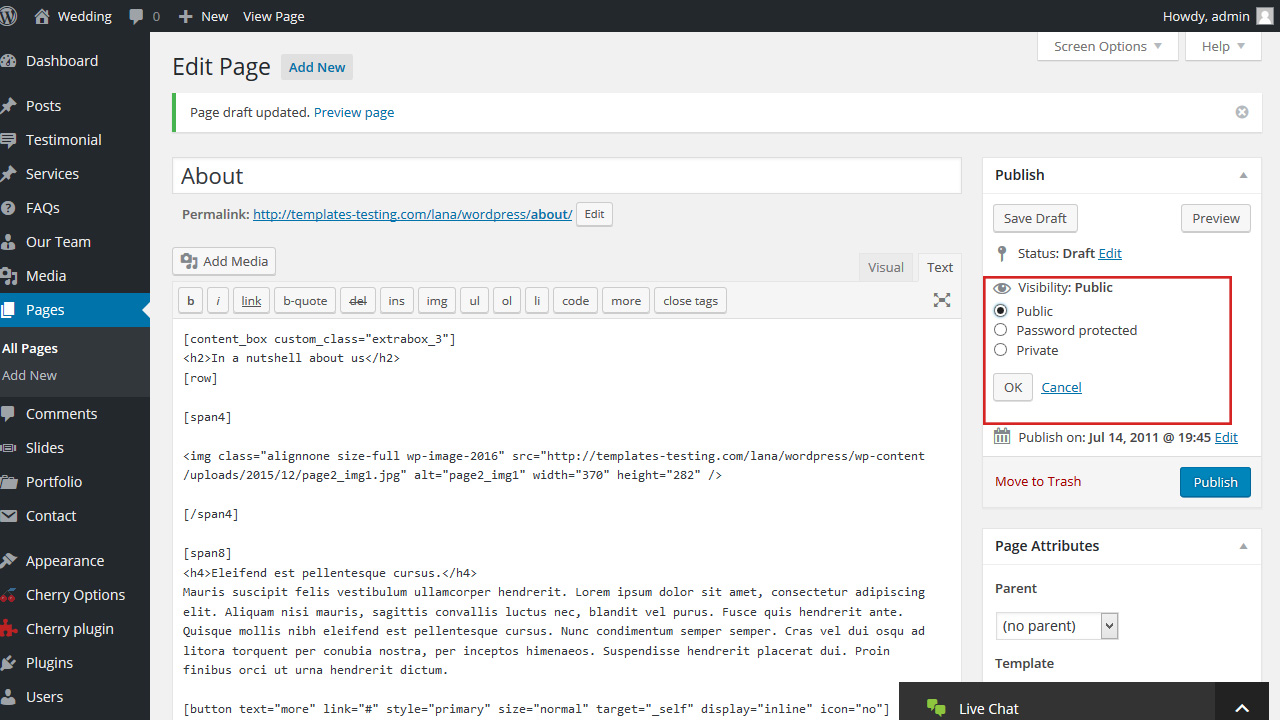Click the WordPress logo icon

[10, 16]
